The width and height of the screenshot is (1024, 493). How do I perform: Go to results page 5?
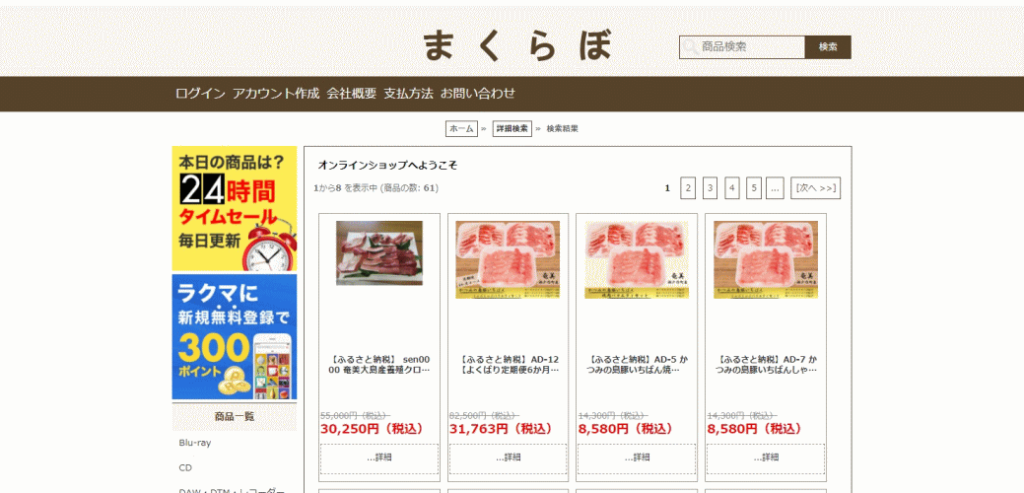tap(754, 188)
